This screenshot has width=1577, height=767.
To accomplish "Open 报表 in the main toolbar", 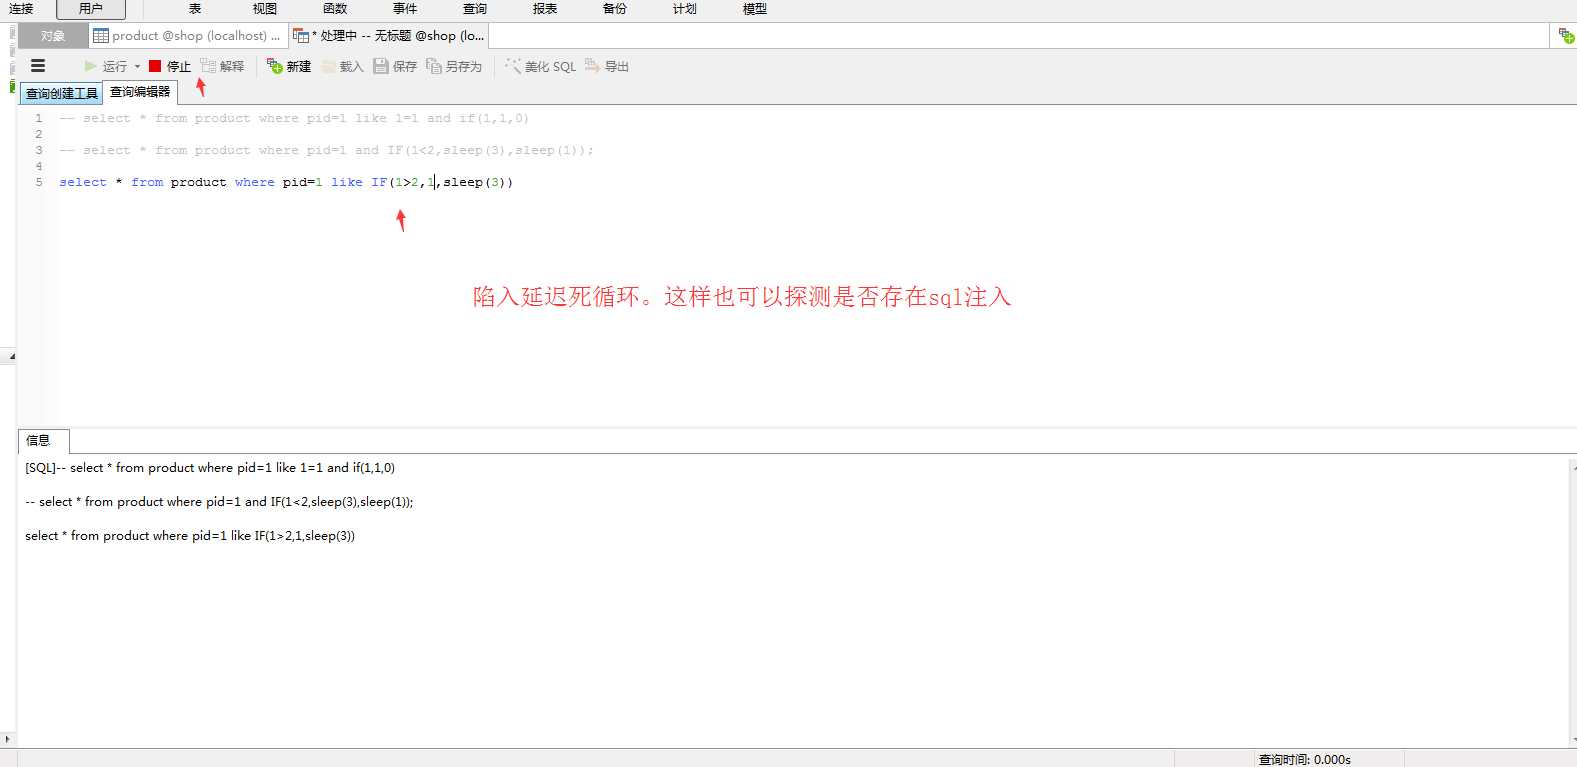I will [x=545, y=9].
